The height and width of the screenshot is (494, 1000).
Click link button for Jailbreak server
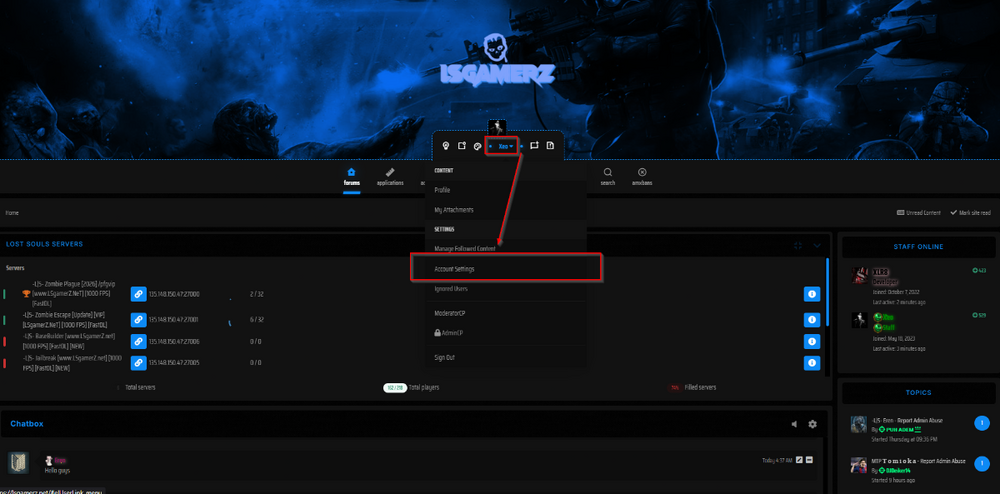(138, 362)
